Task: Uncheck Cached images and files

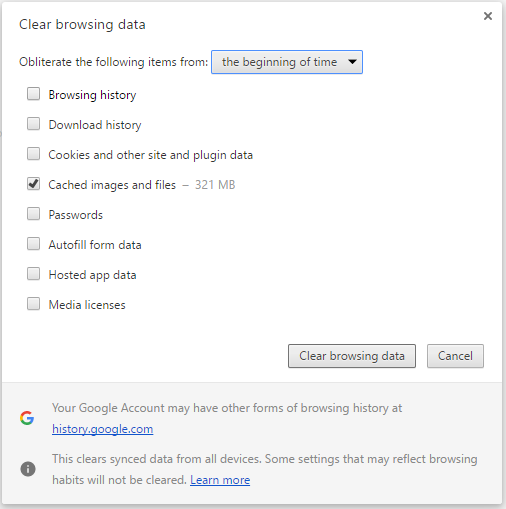Action: [x=33, y=184]
